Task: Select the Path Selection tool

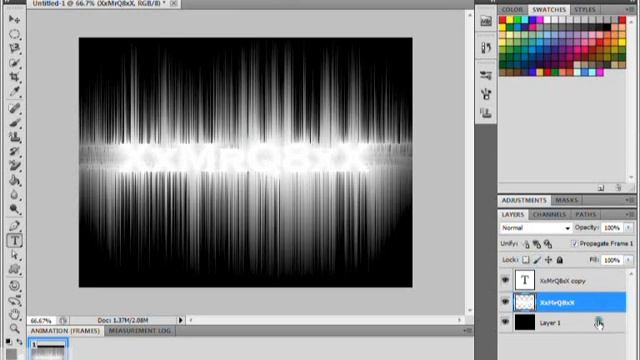Action: (14, 255)
